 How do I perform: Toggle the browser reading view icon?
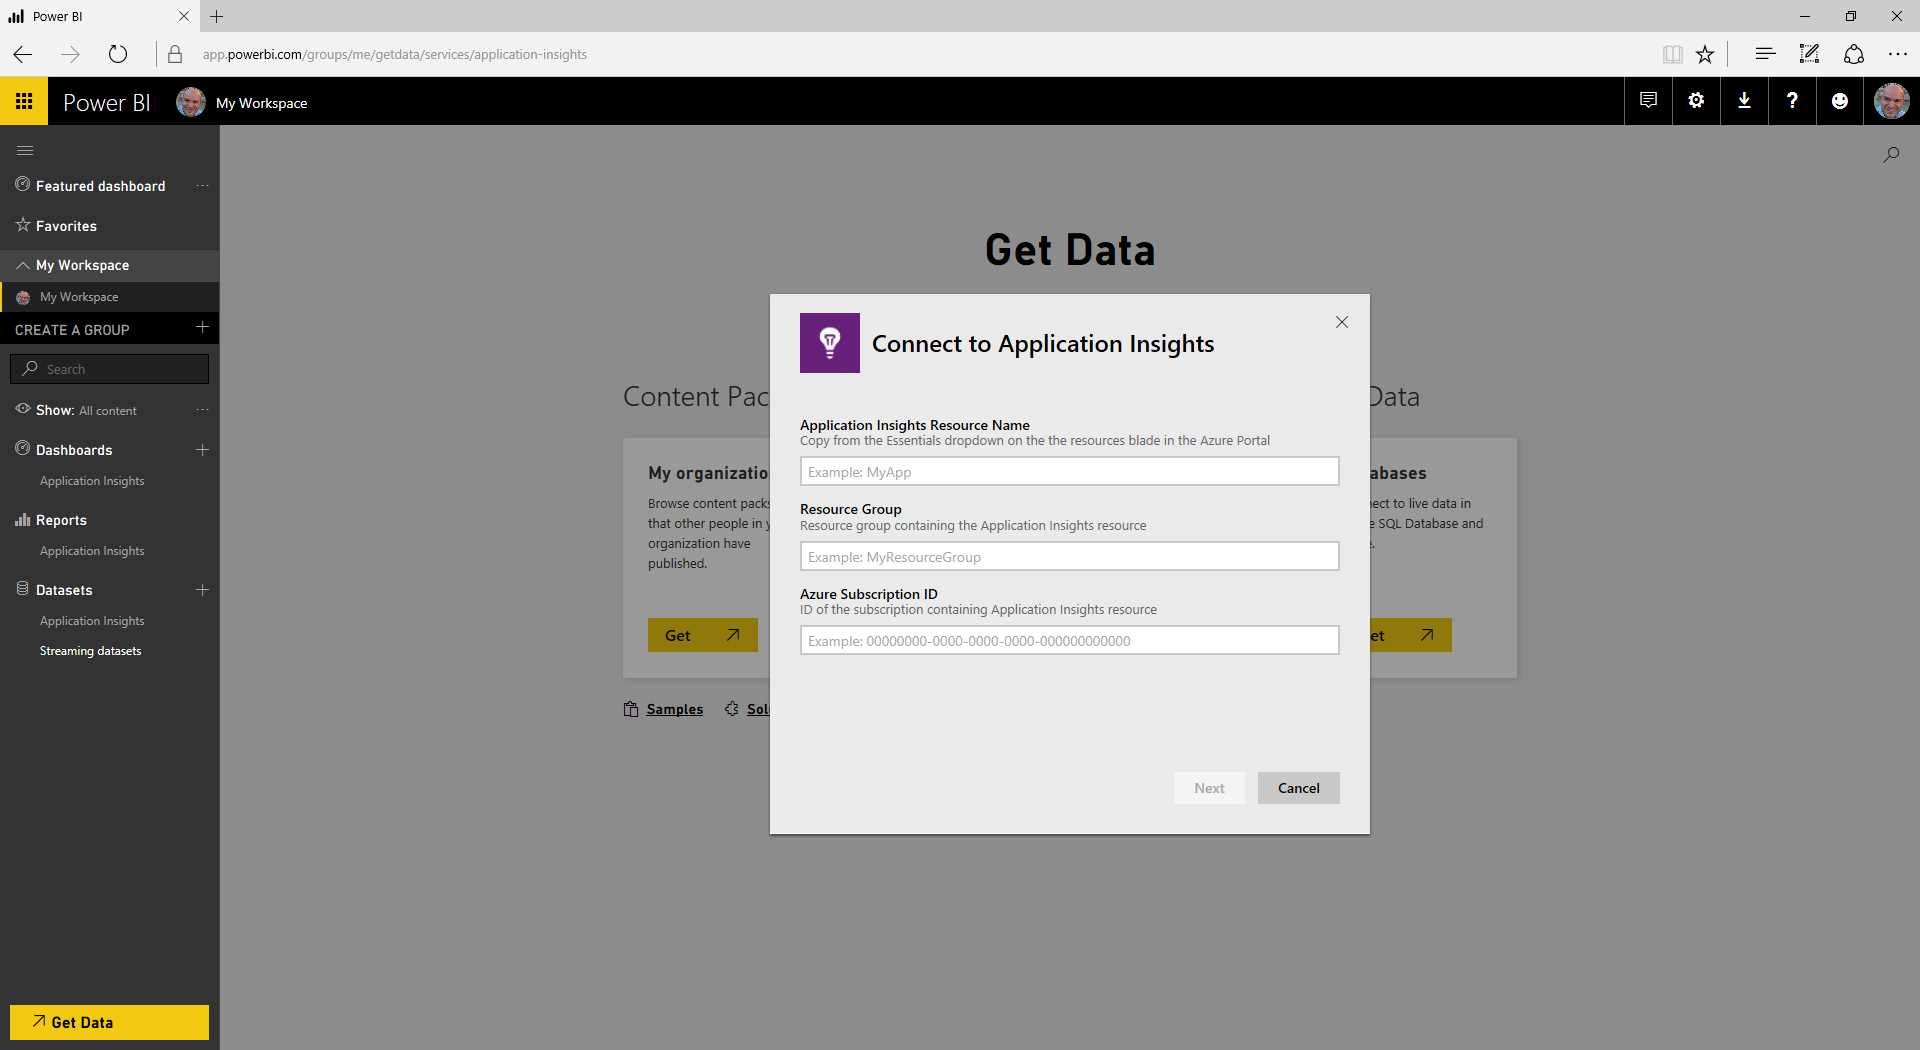1672,54
